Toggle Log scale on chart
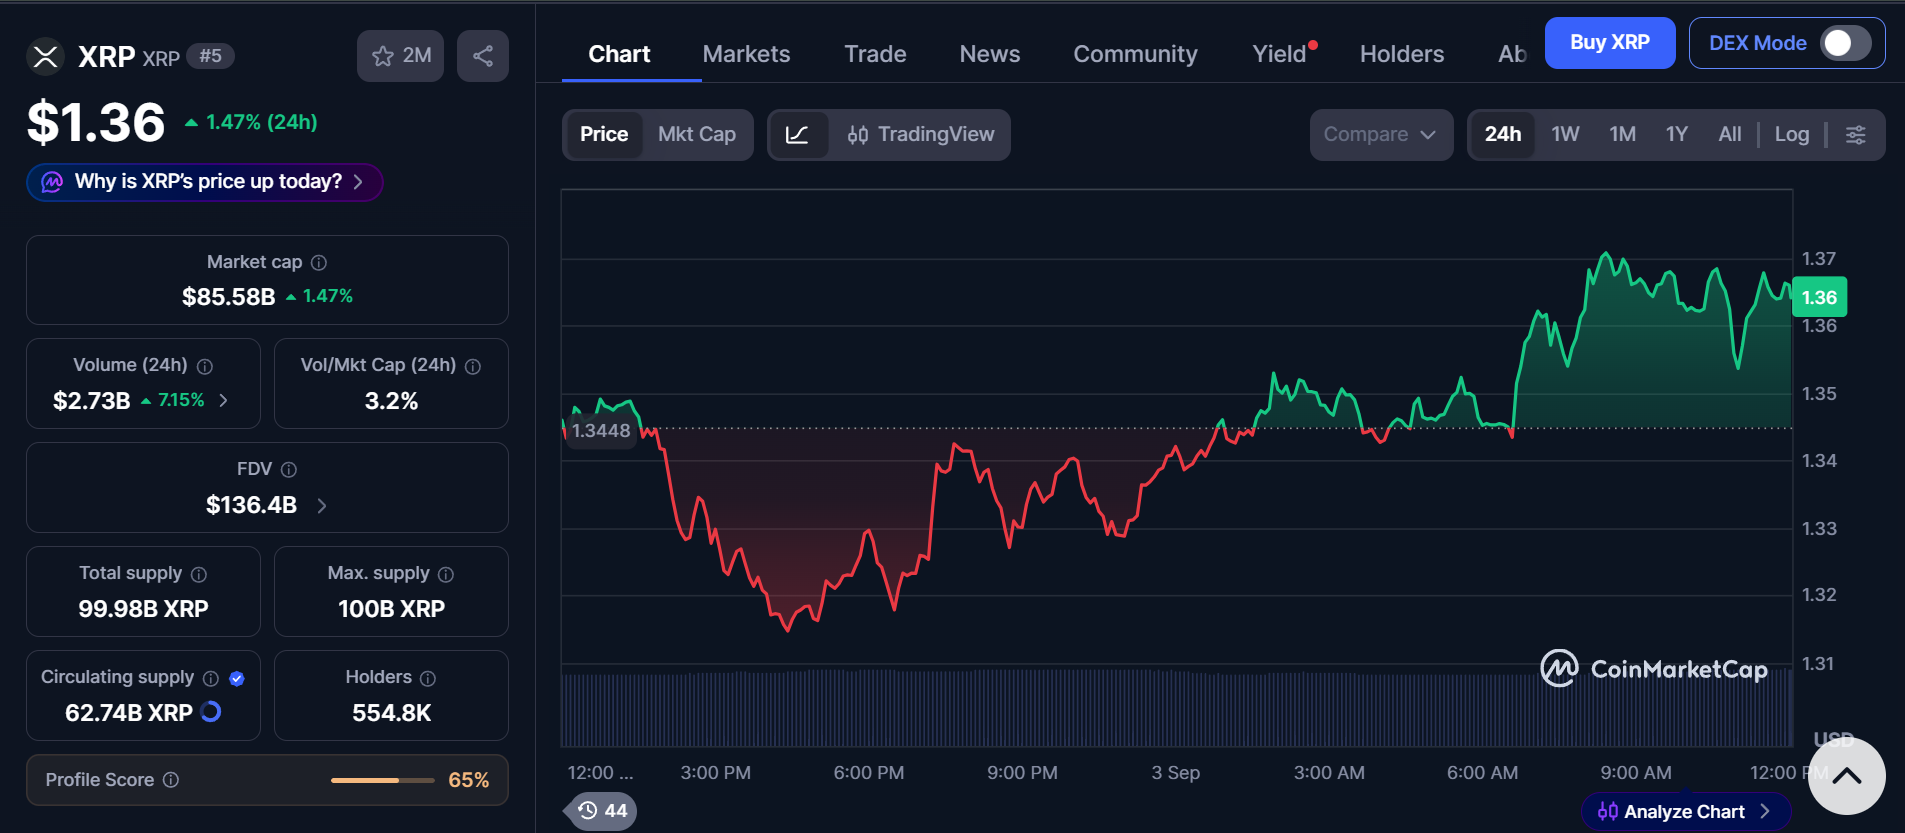 [x=1792, y=135]
